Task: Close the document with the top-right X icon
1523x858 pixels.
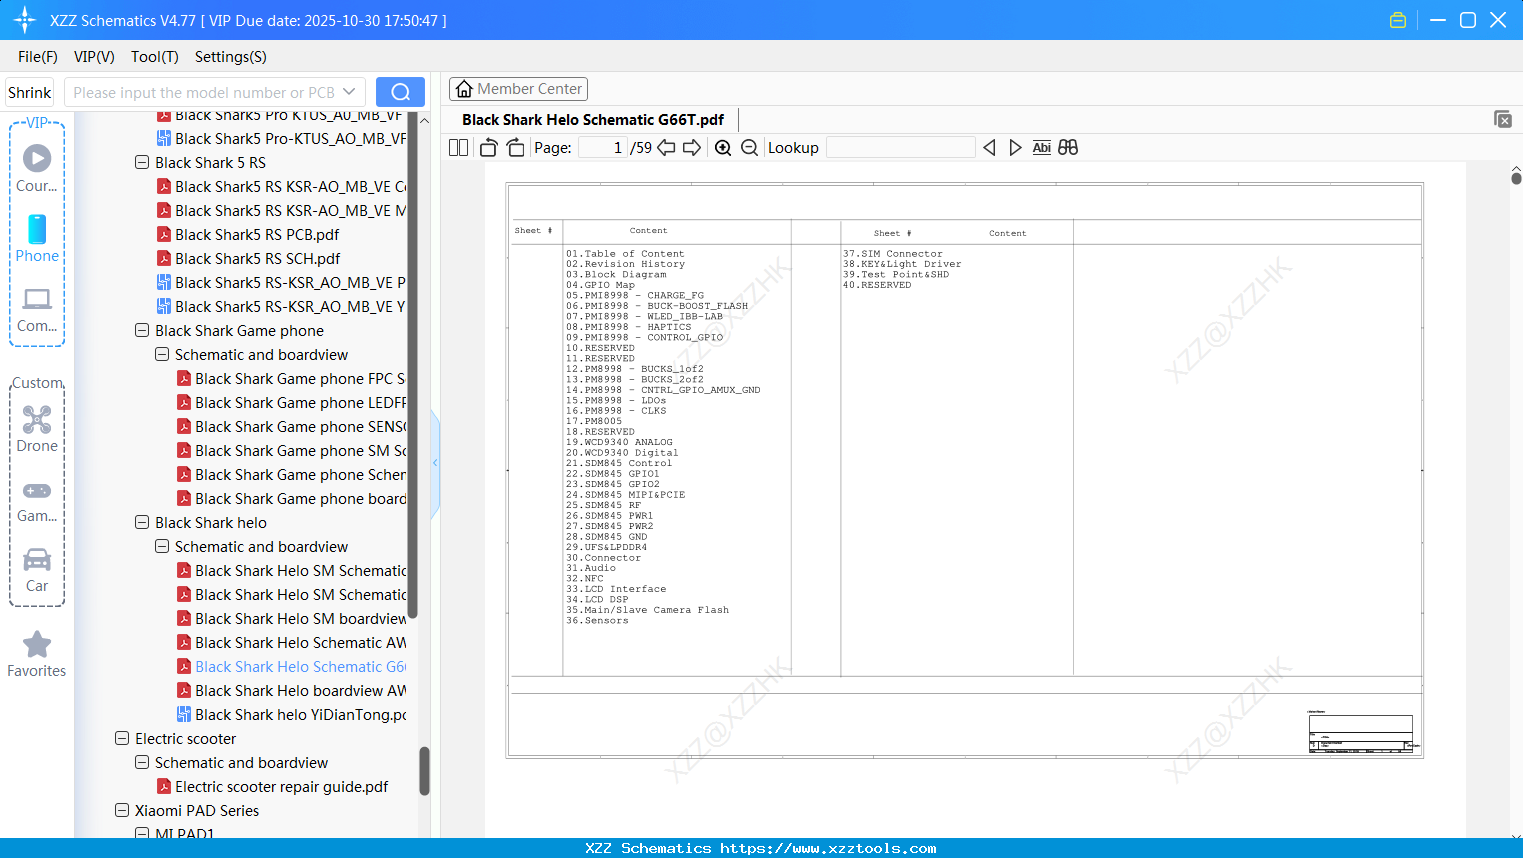Action: [1503, 119]
